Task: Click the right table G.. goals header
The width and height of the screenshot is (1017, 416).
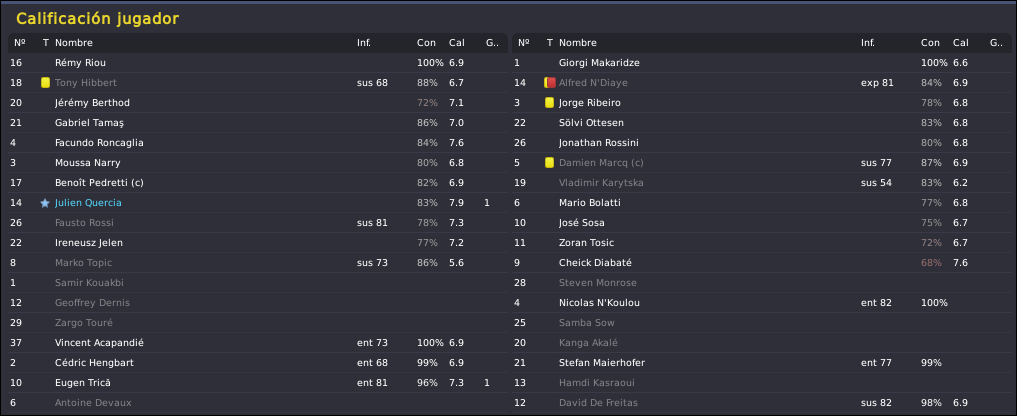Action: tap(996, 43)
